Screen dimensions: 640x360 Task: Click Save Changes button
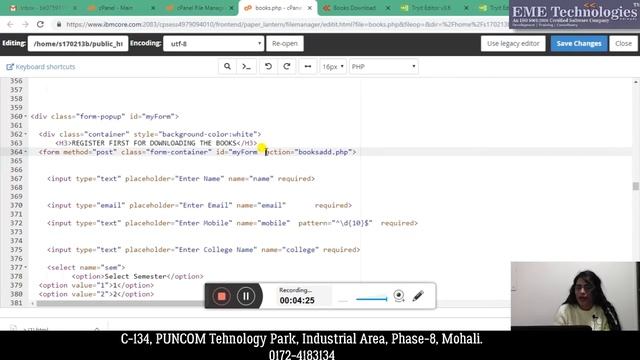tap(579, 44)
